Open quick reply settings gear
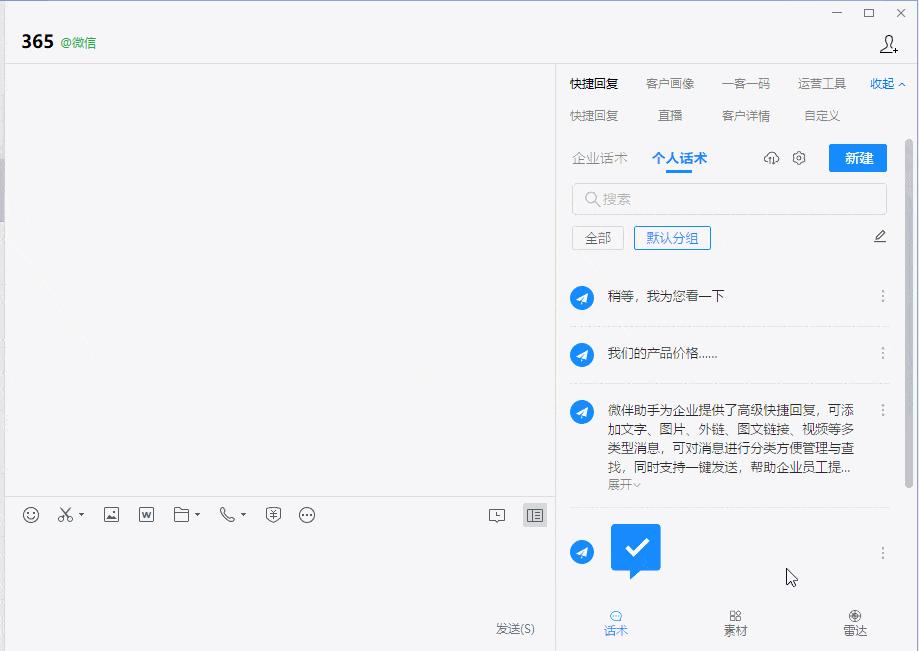Image resolution: width=919 pixels, height=651 pixels. tap(799, 158)
